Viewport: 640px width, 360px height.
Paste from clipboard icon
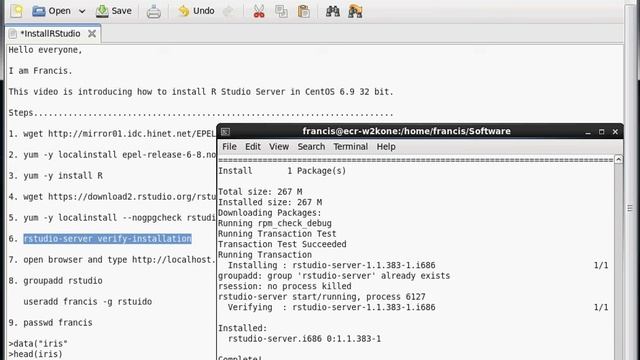pyautogui.click(x=304, y=11)
